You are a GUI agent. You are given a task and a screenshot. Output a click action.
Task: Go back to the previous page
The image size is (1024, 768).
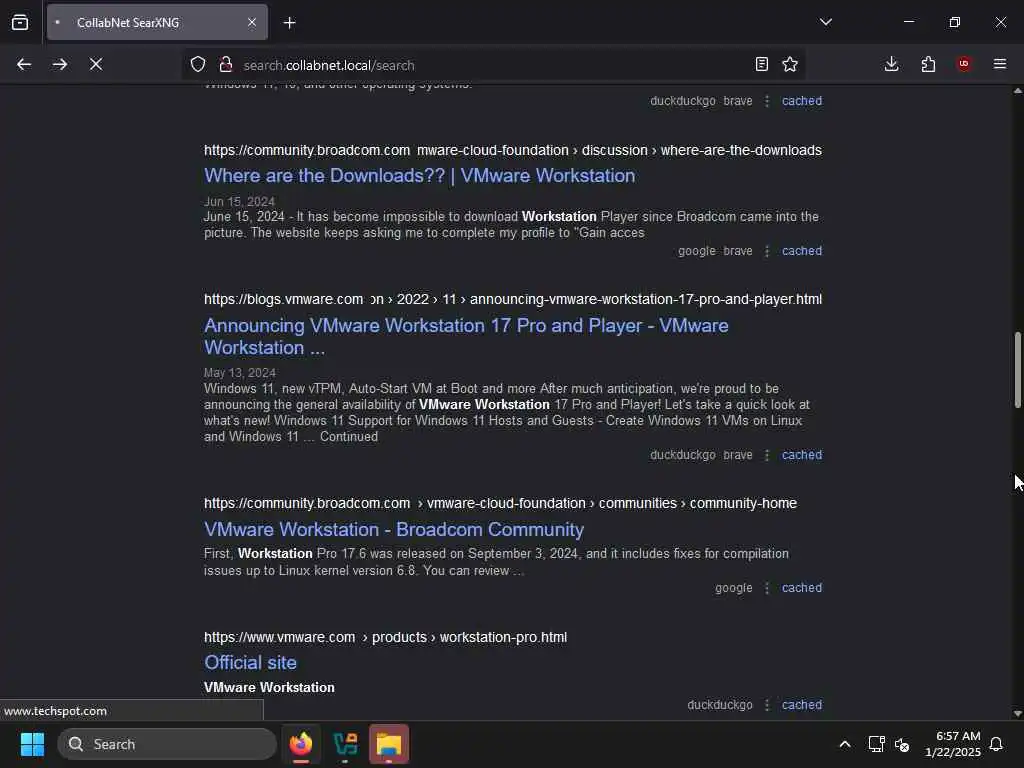coord(24,64)
